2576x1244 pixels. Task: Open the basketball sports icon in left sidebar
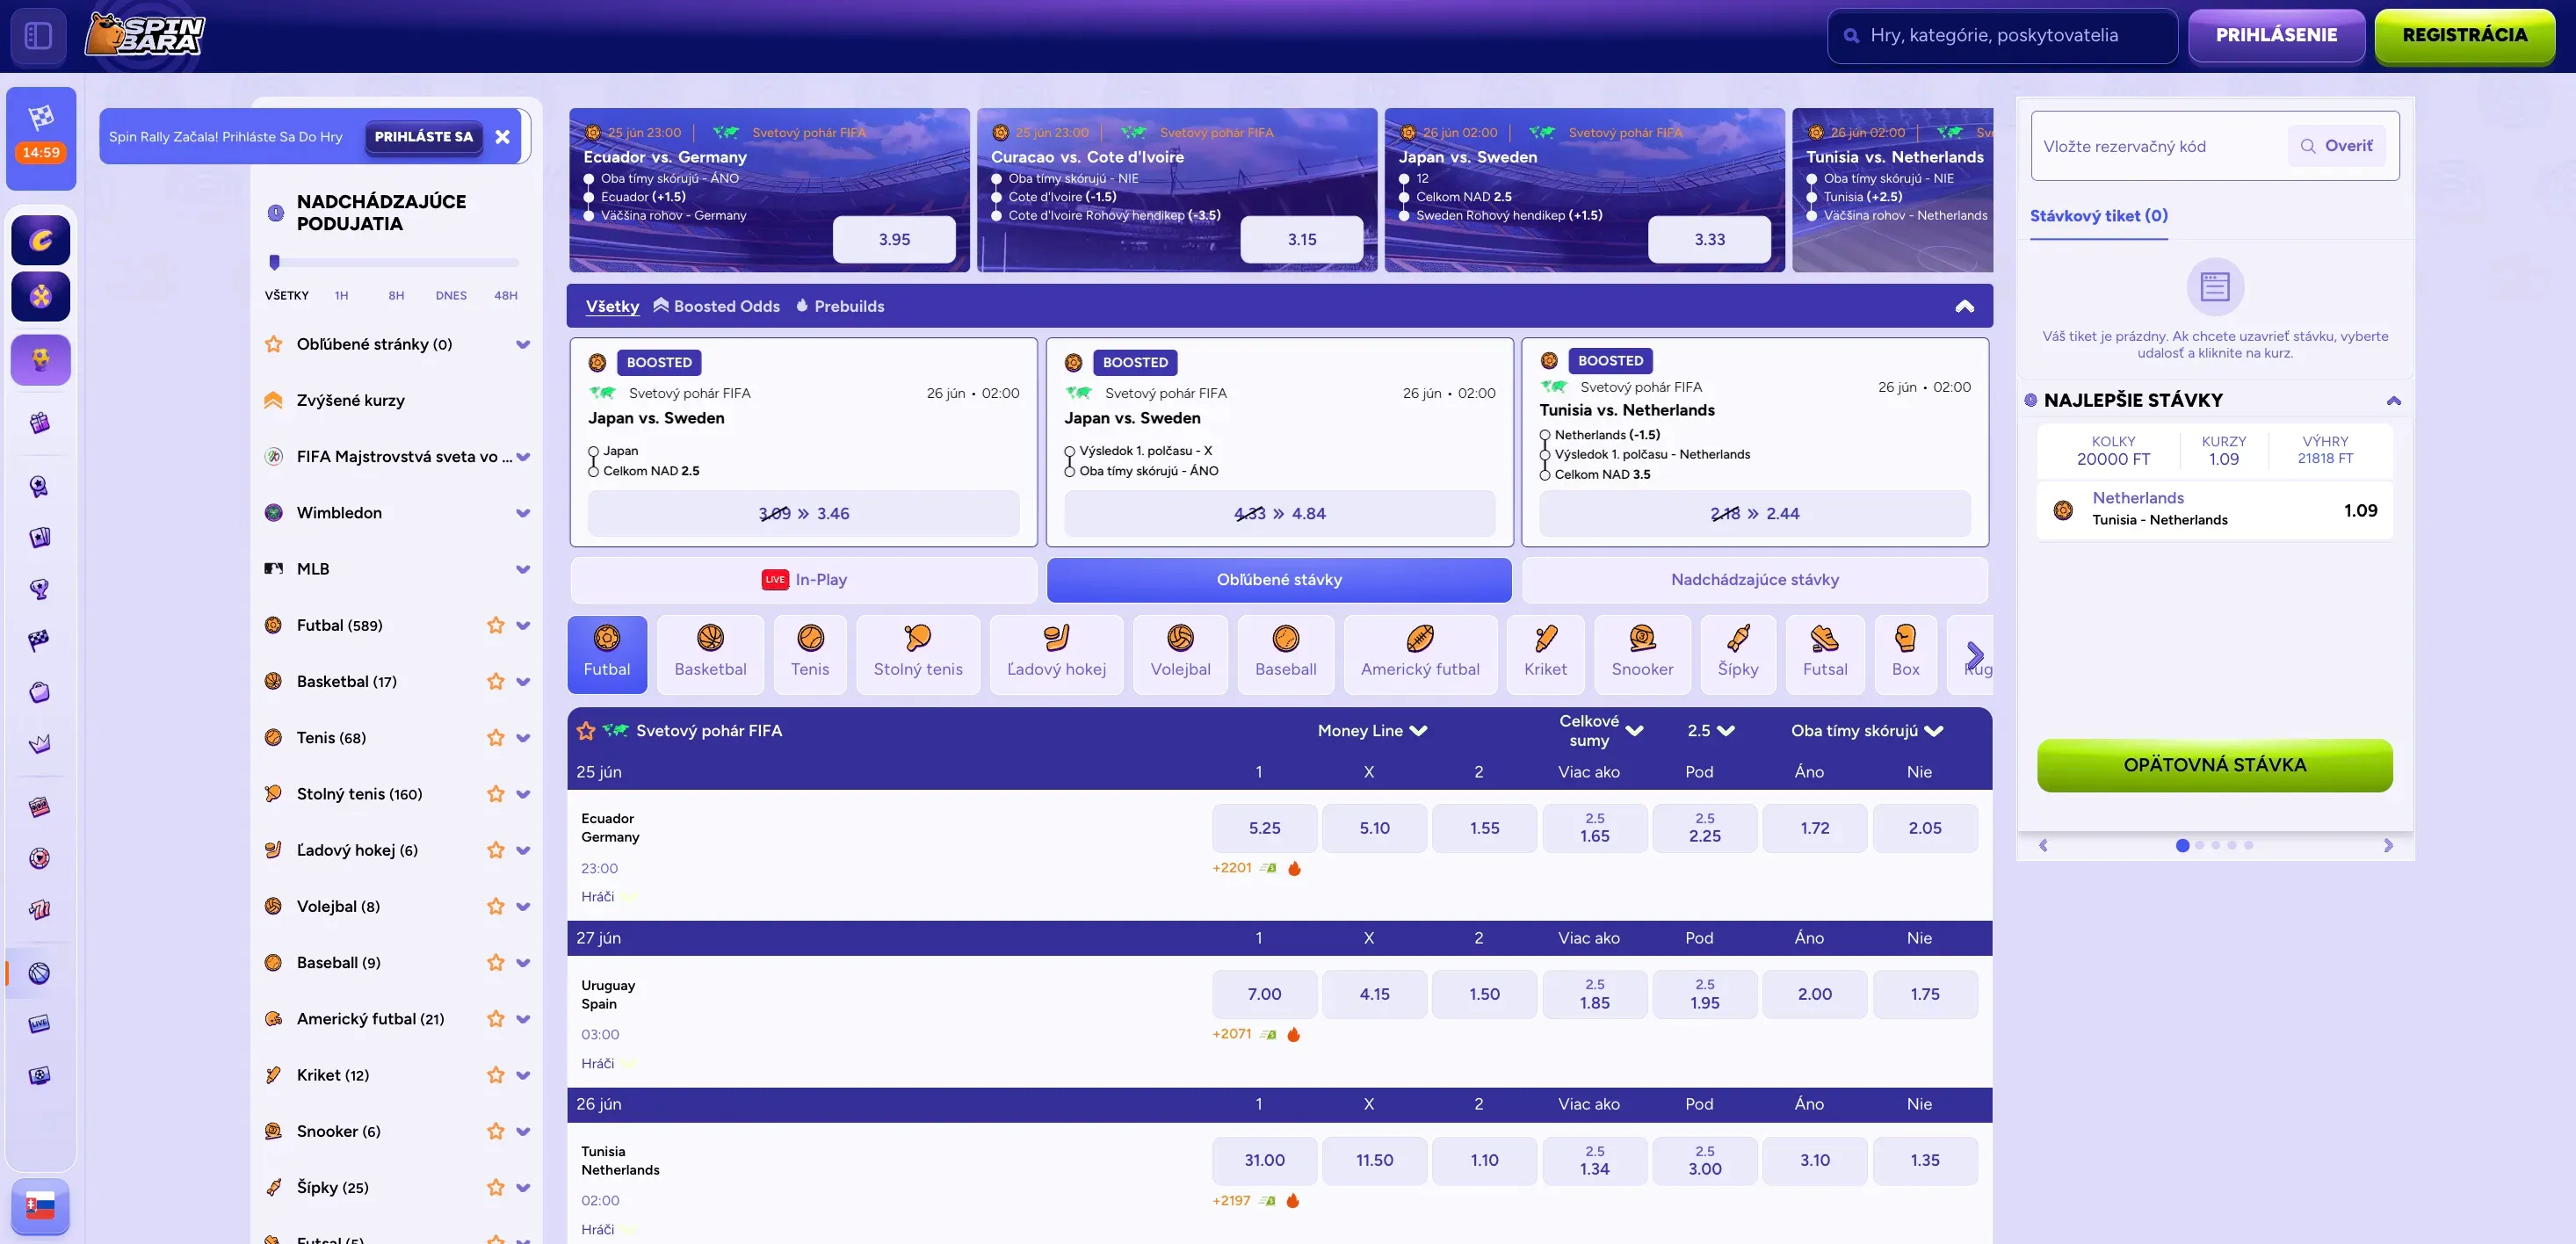tap(40, 972)
